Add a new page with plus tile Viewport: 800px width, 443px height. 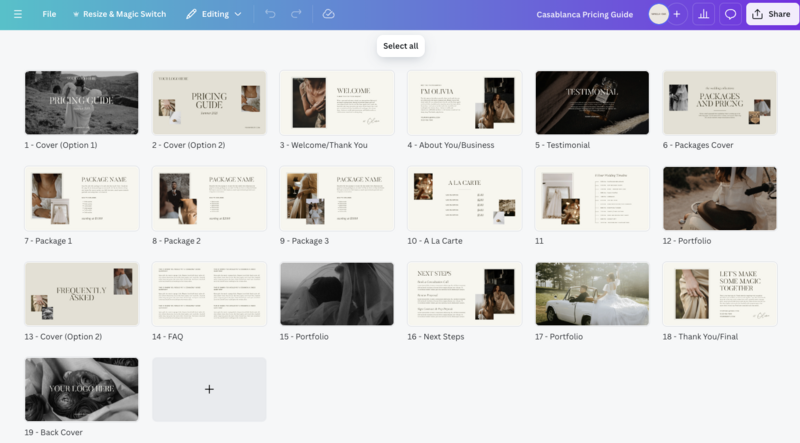(209, 389)
